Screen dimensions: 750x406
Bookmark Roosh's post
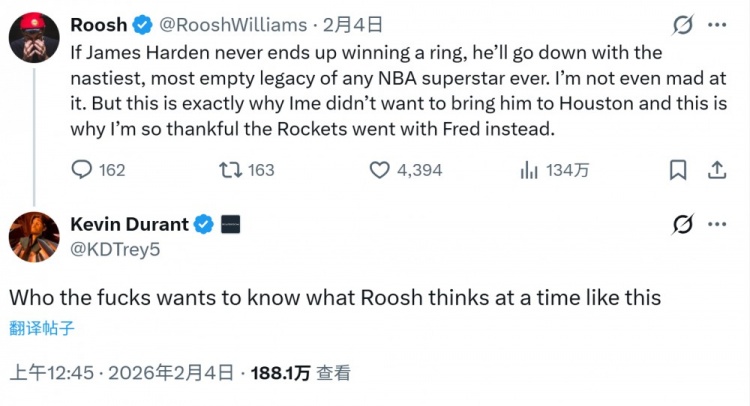[678, 170]
